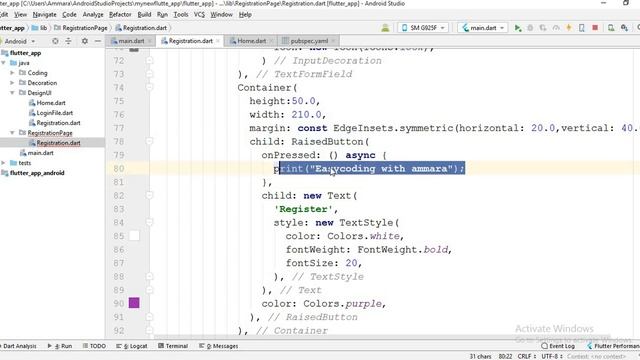The height and width of the screenshot is (360, 640).
Task: Open the Terminal tool window
Action: [173, 346]
